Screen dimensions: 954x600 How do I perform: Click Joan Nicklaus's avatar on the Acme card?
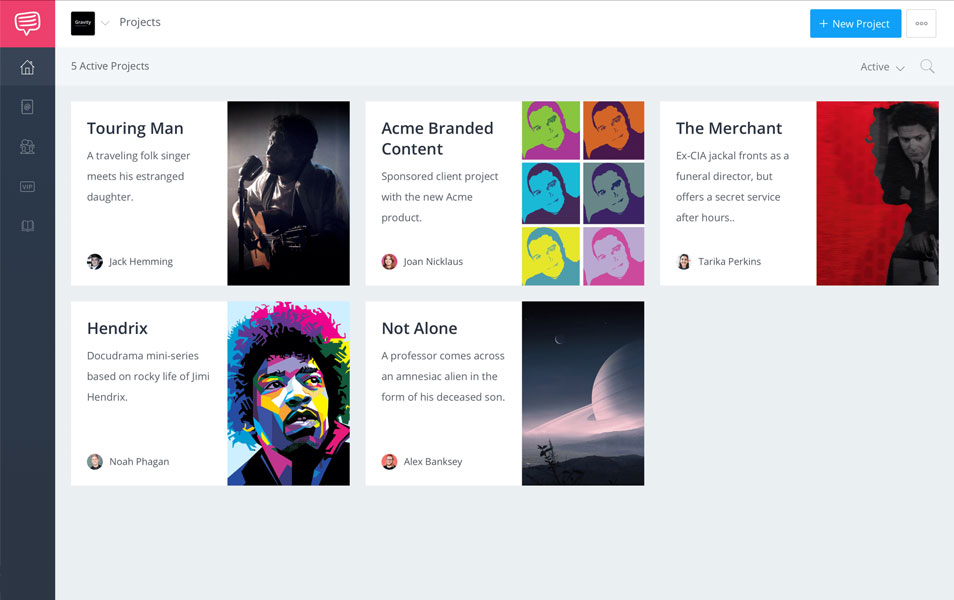tap(389, 261)
